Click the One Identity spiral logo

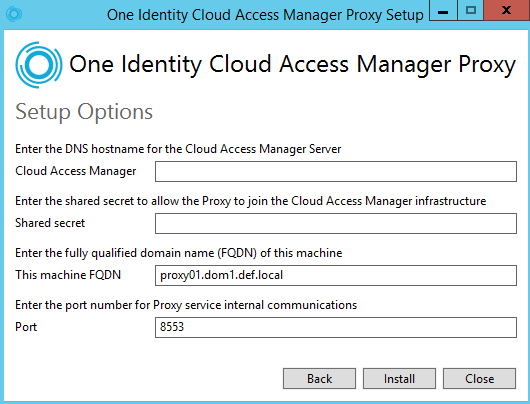39,65
